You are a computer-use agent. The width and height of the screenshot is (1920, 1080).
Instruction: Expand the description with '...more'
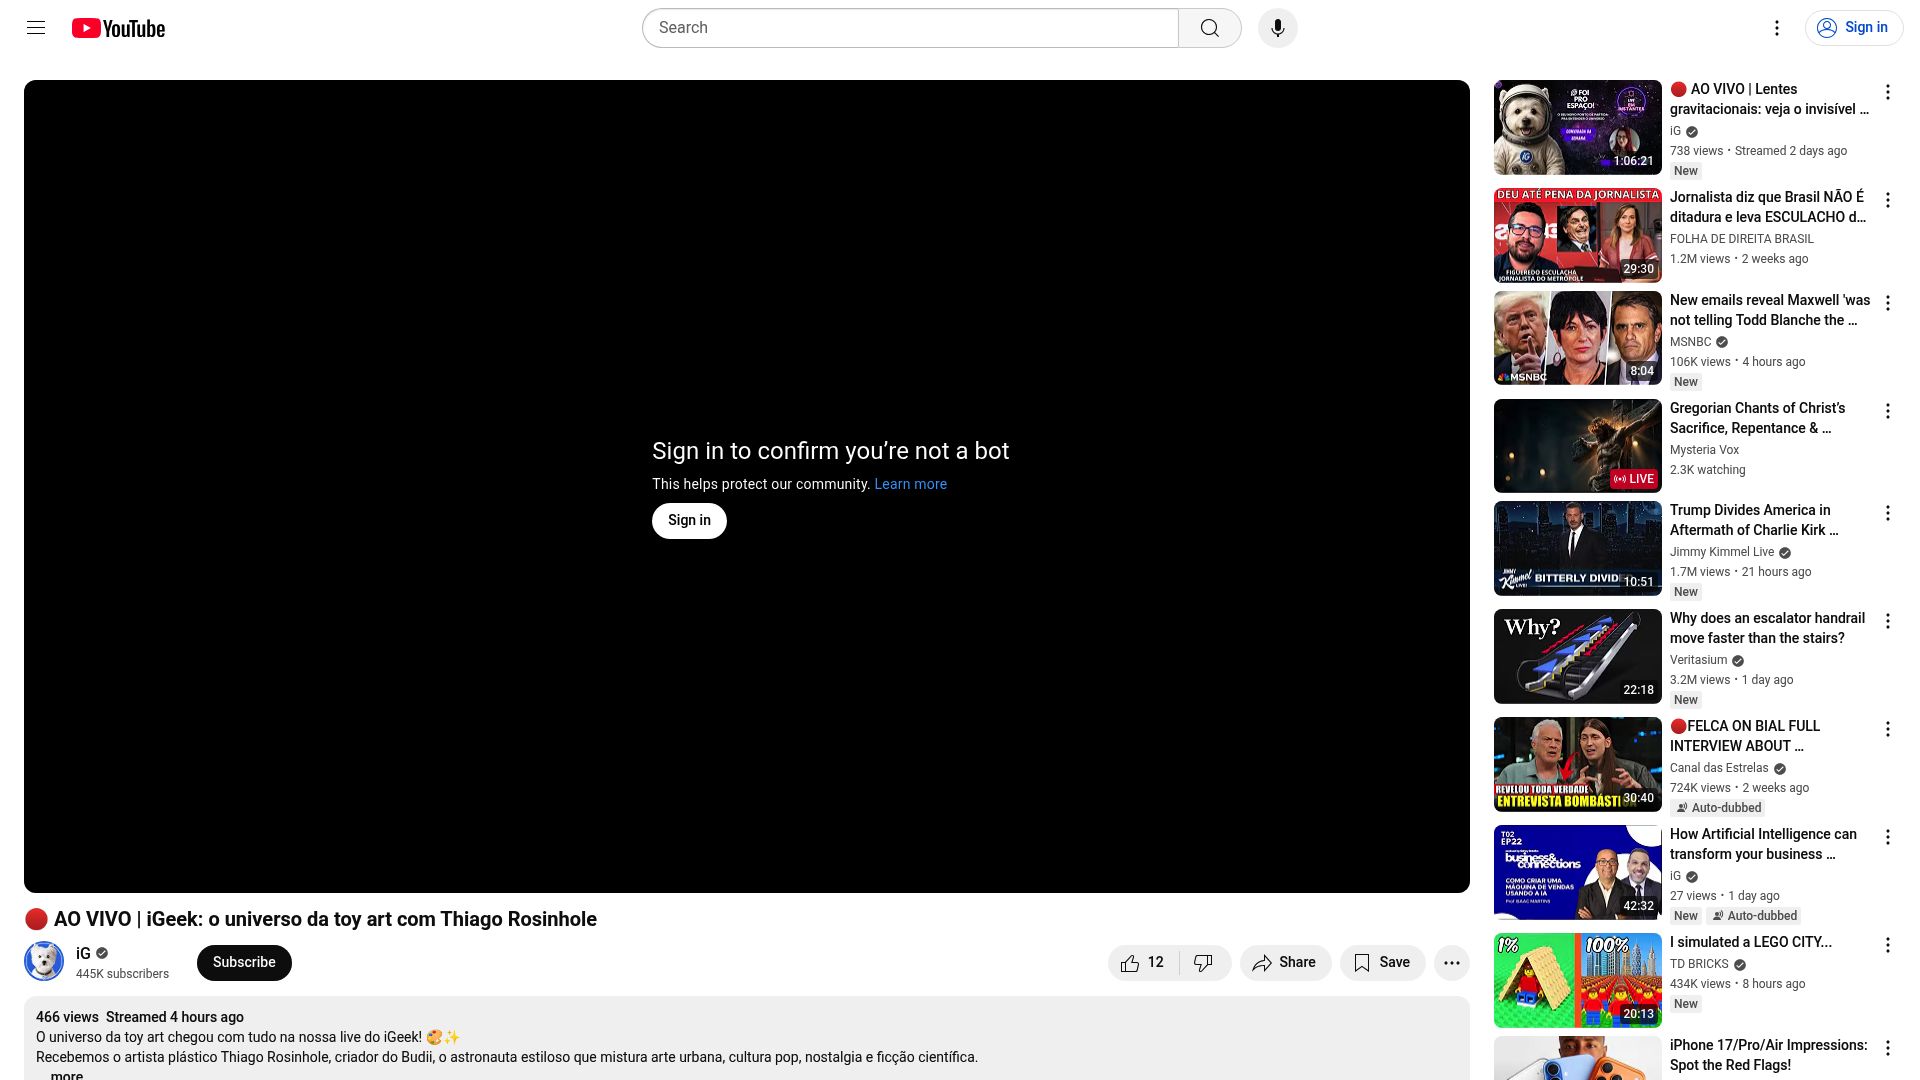[x=66, y=1075]
